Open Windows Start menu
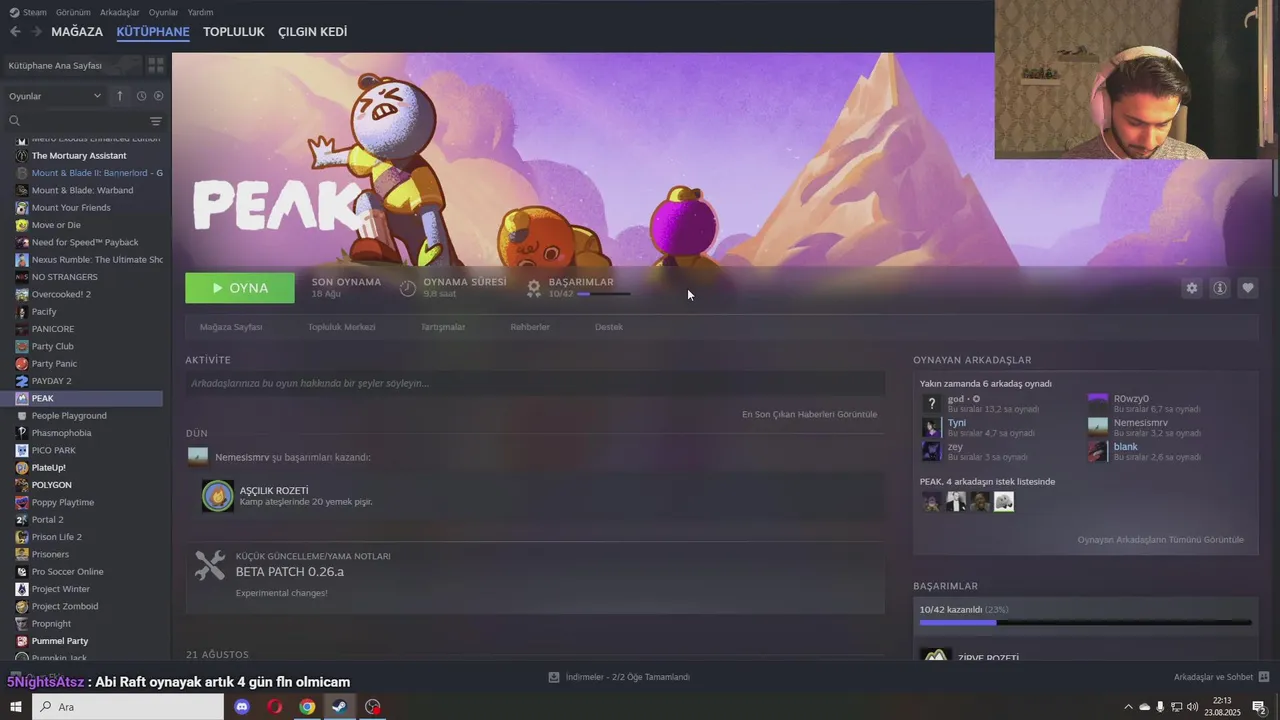The image size is (1280, 720). (15, 707)
